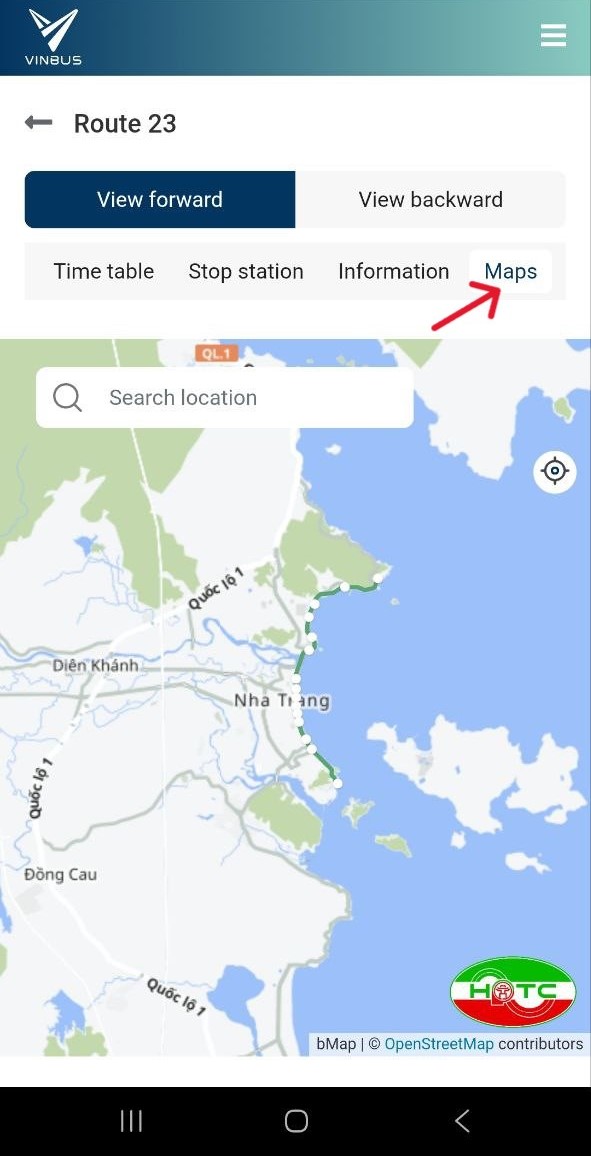Go back using the left arrow

point(38,122)
